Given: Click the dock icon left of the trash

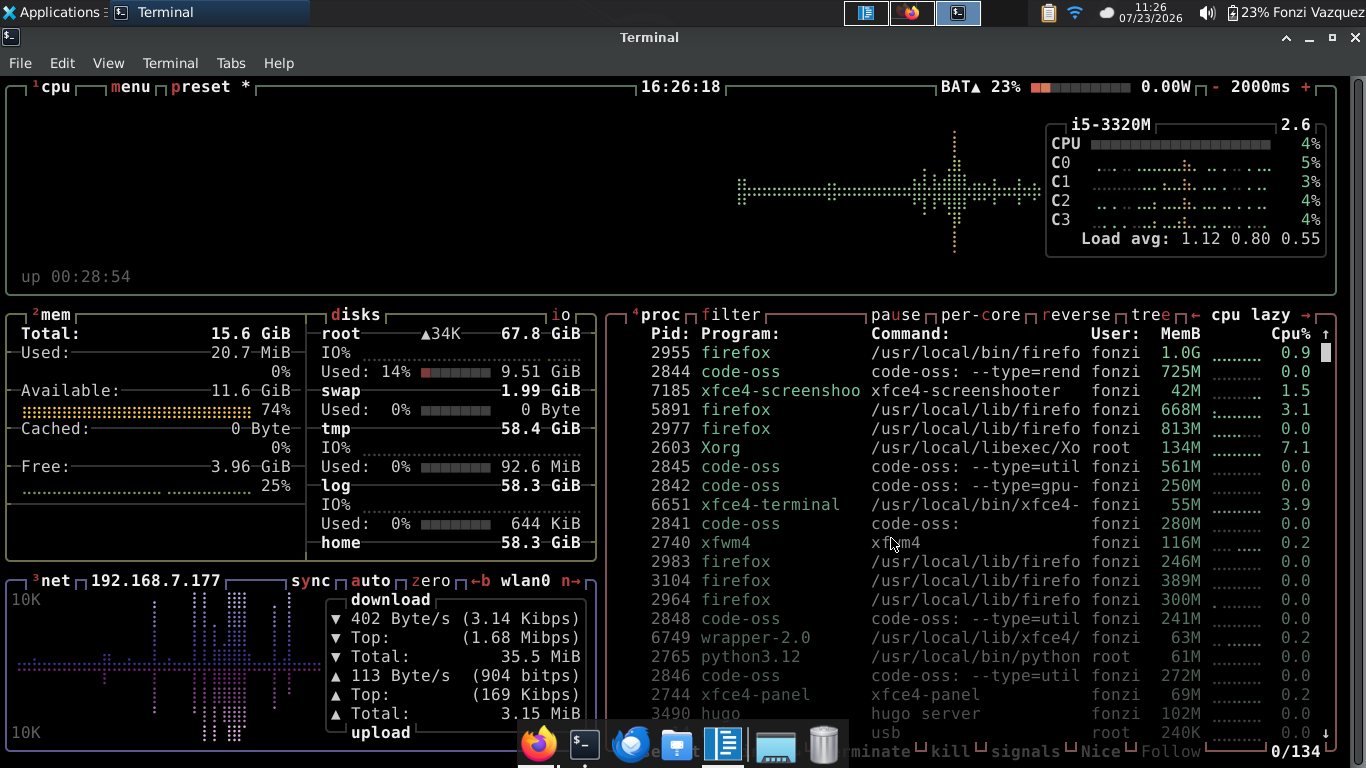Looking at the screenshot, I should click(775, 745).
